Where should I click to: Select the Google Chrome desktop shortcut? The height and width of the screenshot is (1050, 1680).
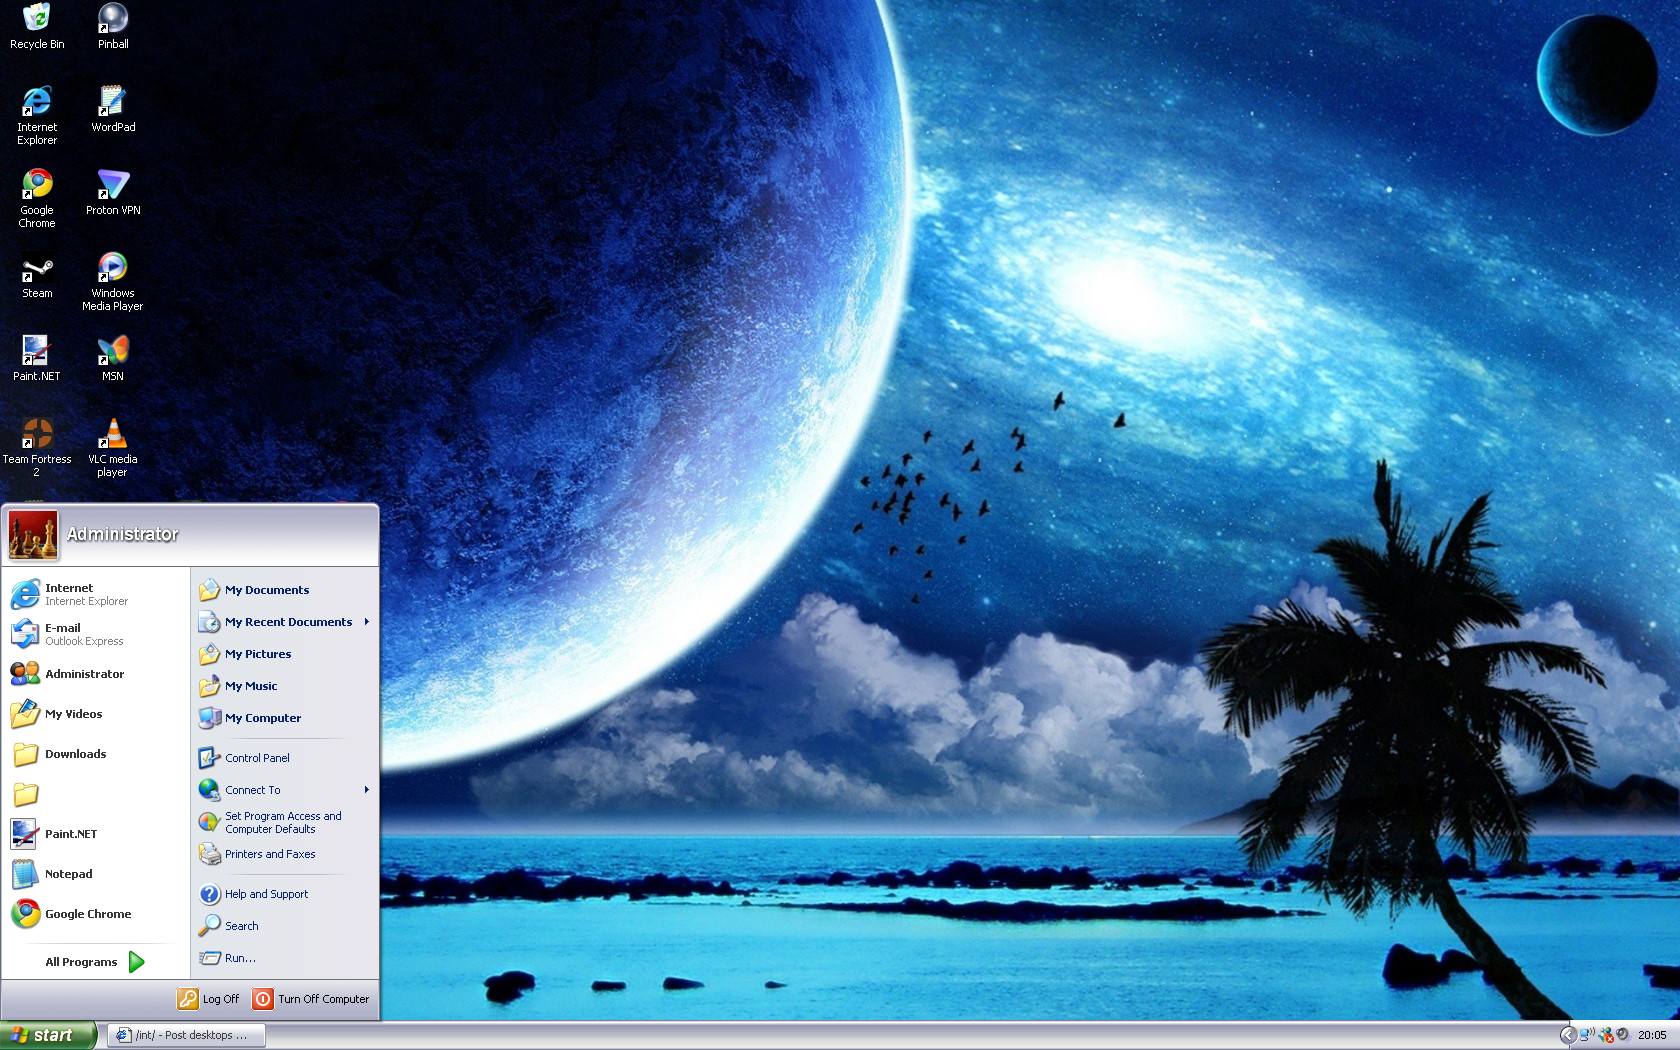37,199
